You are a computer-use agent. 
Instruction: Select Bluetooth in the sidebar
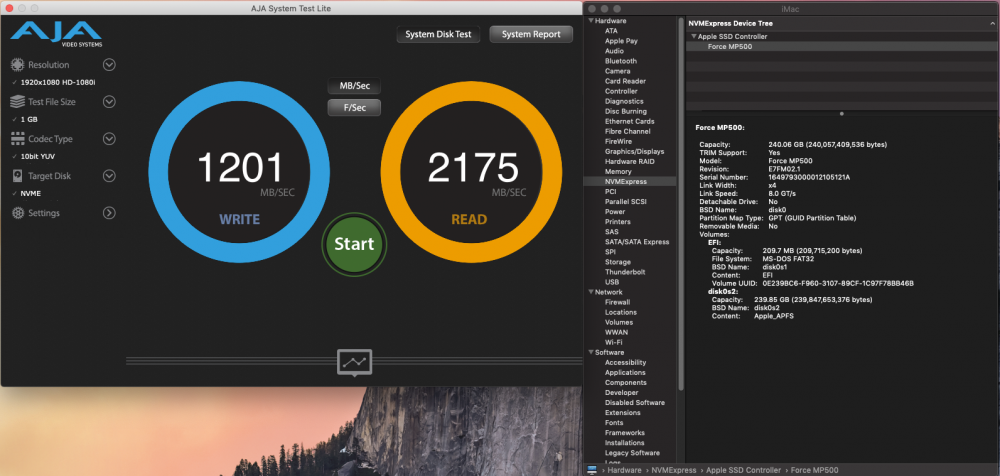pos(621,61)
